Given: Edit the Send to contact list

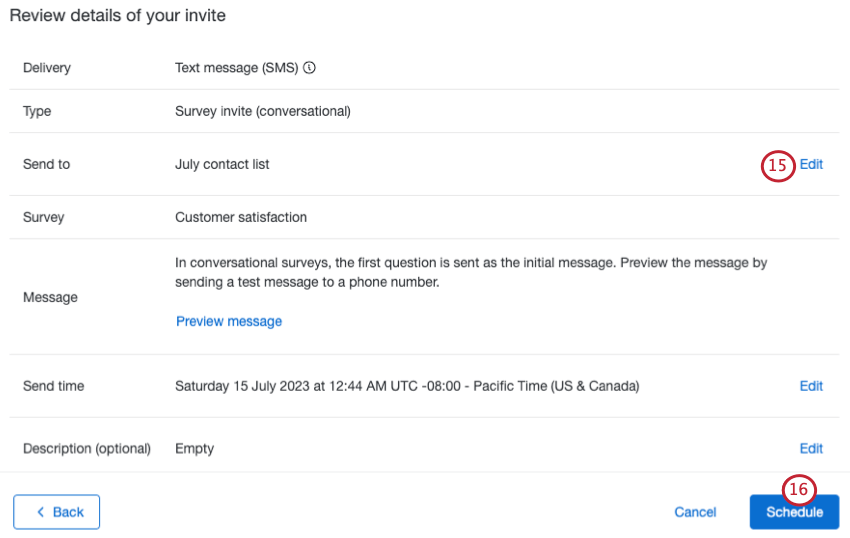Looking at the screenshot, I should coord(811,165).
